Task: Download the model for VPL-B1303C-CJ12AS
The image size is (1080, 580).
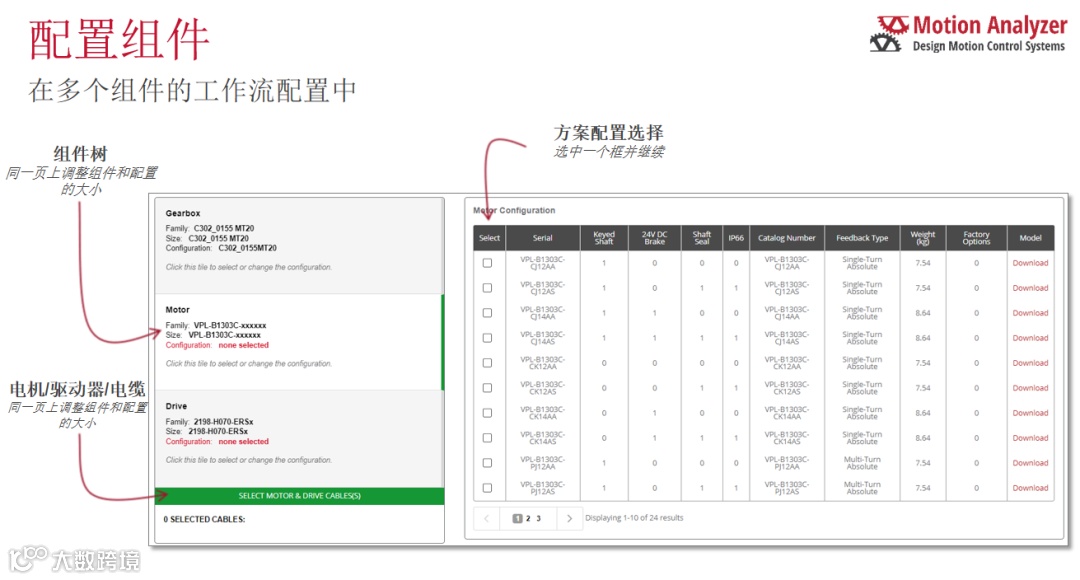Action: [x=1030, y=288]
